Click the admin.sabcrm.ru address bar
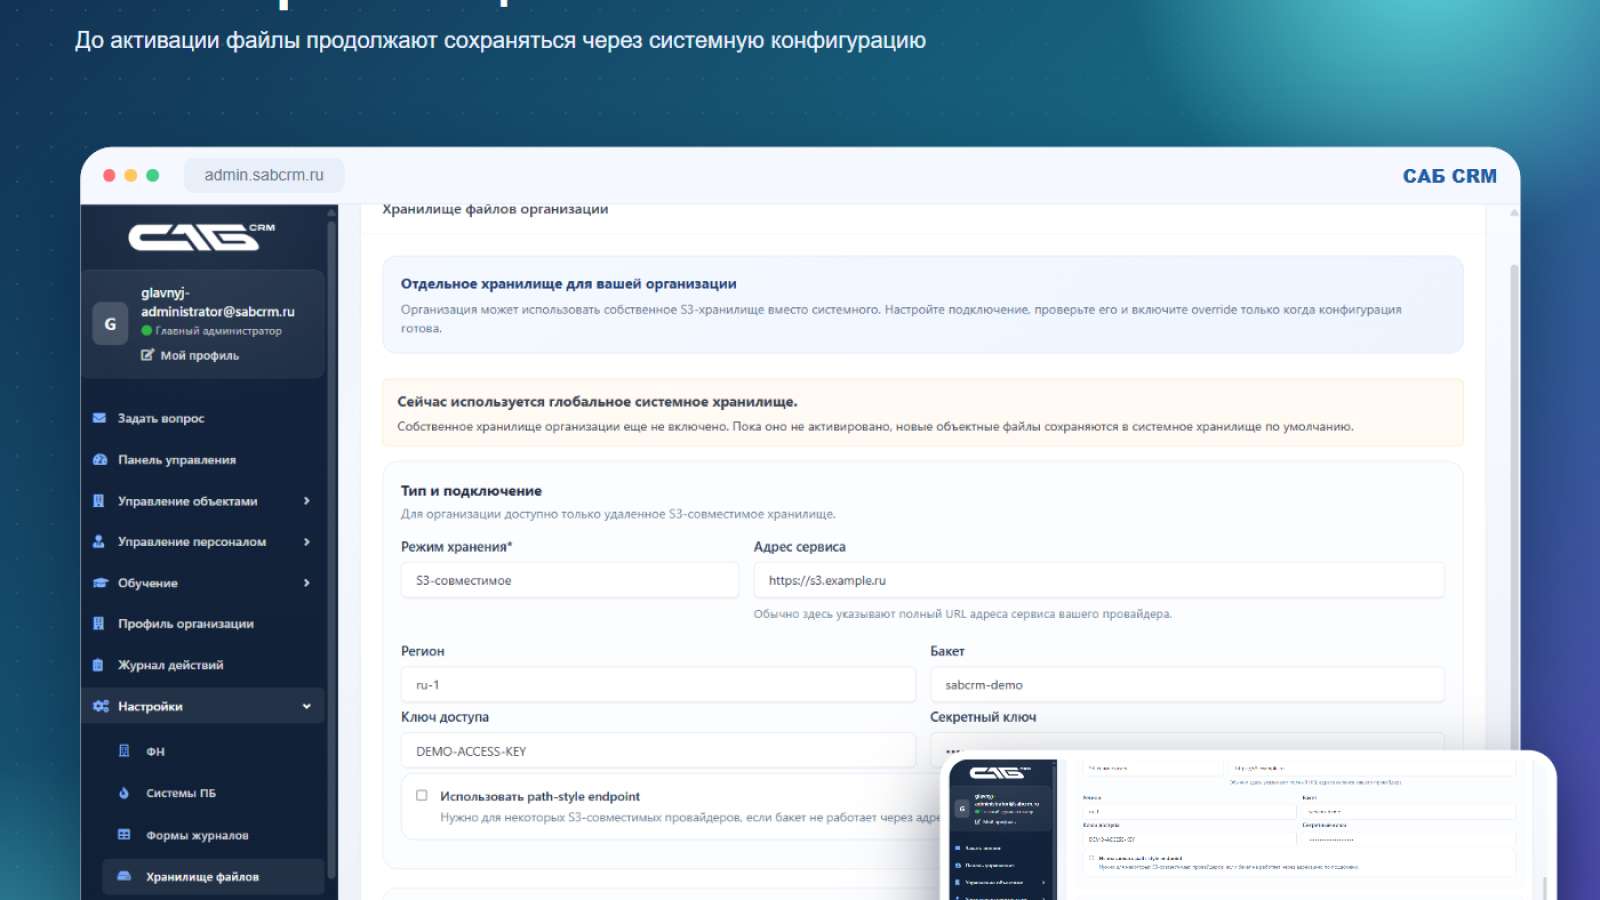The height and width of the screenshot is (900, 1600). 264,175
